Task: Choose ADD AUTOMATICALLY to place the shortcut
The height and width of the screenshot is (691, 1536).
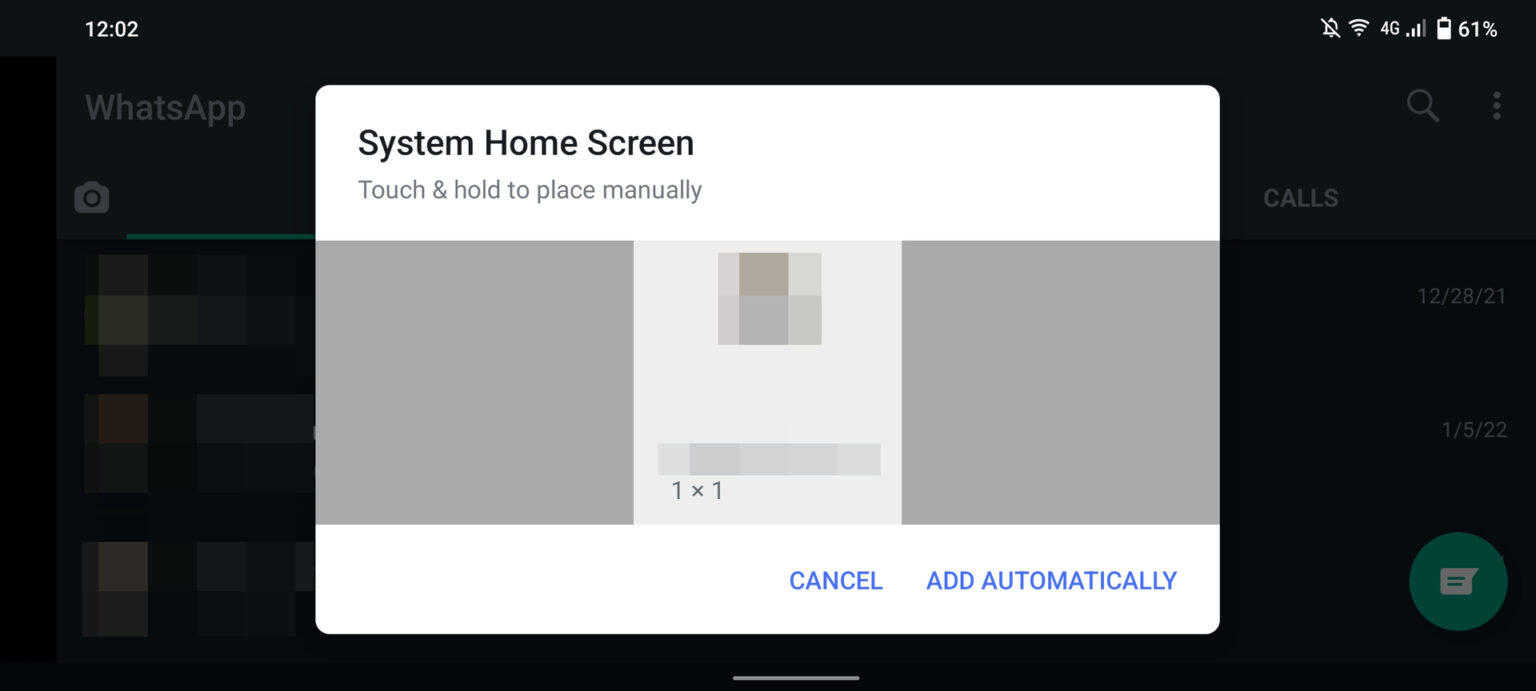Action: click(x=1051, y=581)
